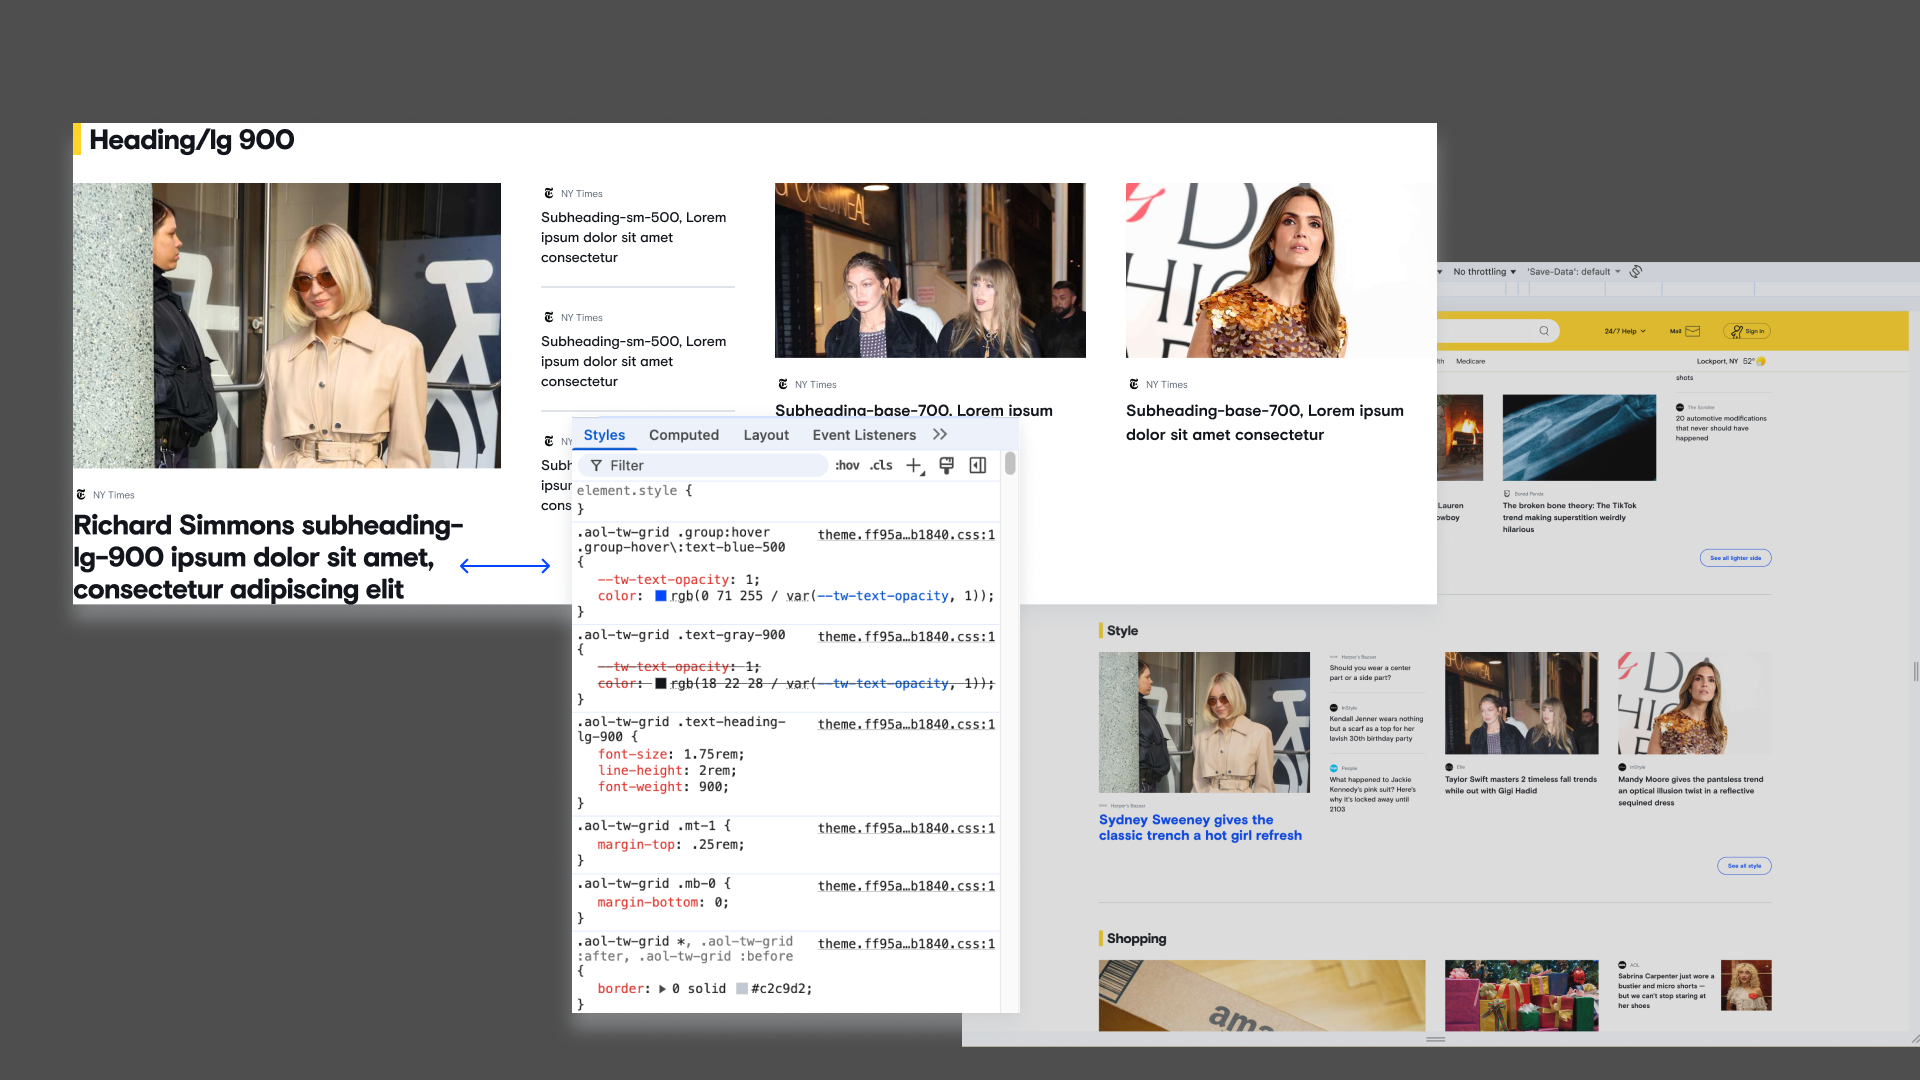This screenshot has height=1080, width=1920.
Task: Click the sun weather icon near Lockport
Action: [1761, 361]
